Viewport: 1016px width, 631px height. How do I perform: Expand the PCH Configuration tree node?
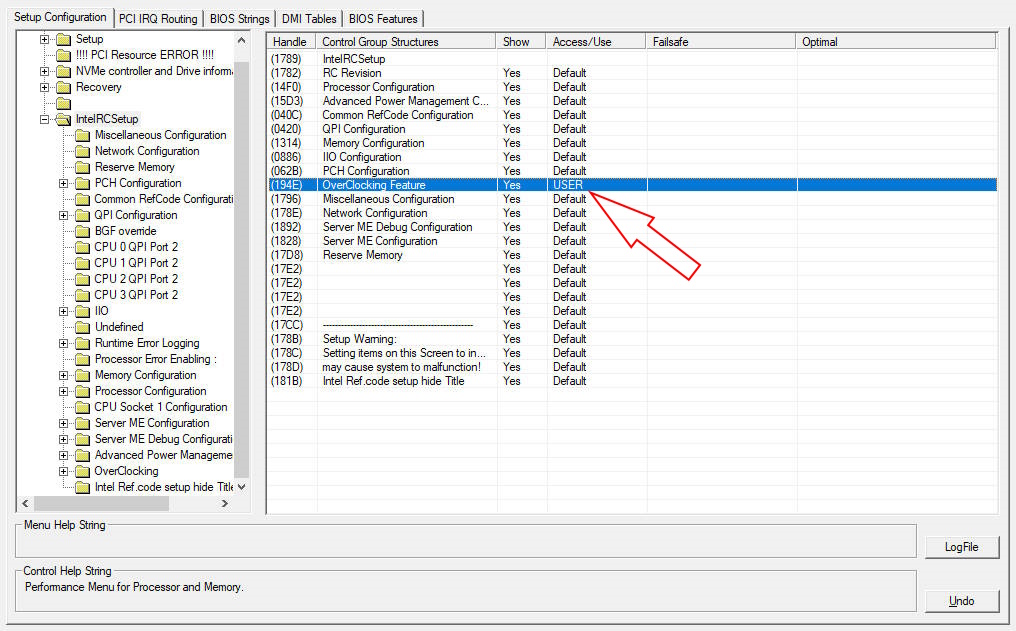click(x=64, y=183)
